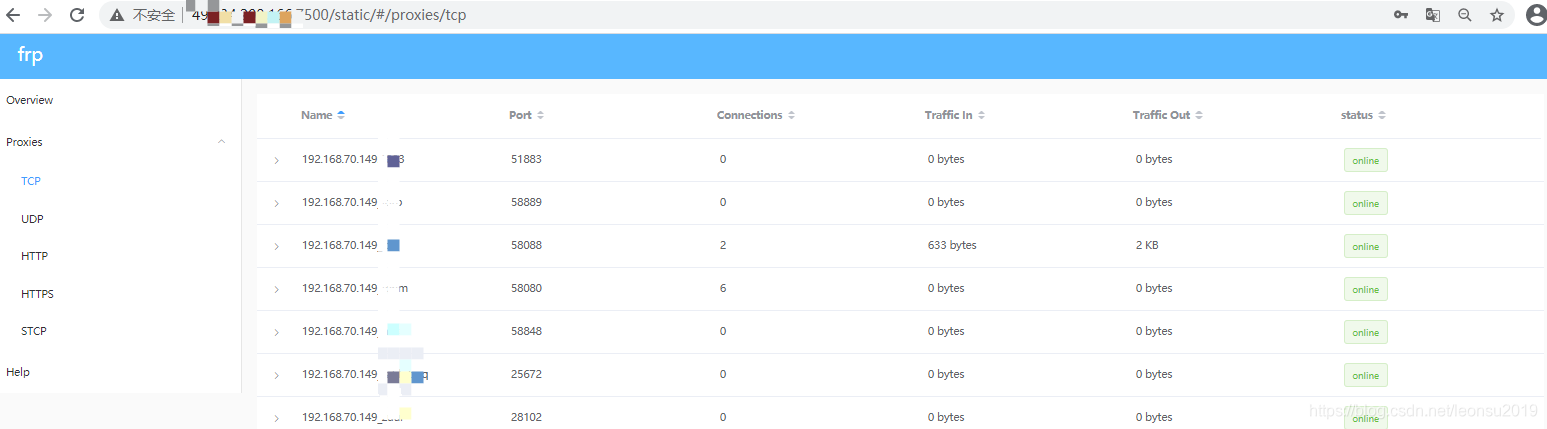Screen dimensions: 1547x429
Task: Select the 2 KB traffic out value
Action: click(x=1149, y=245)
